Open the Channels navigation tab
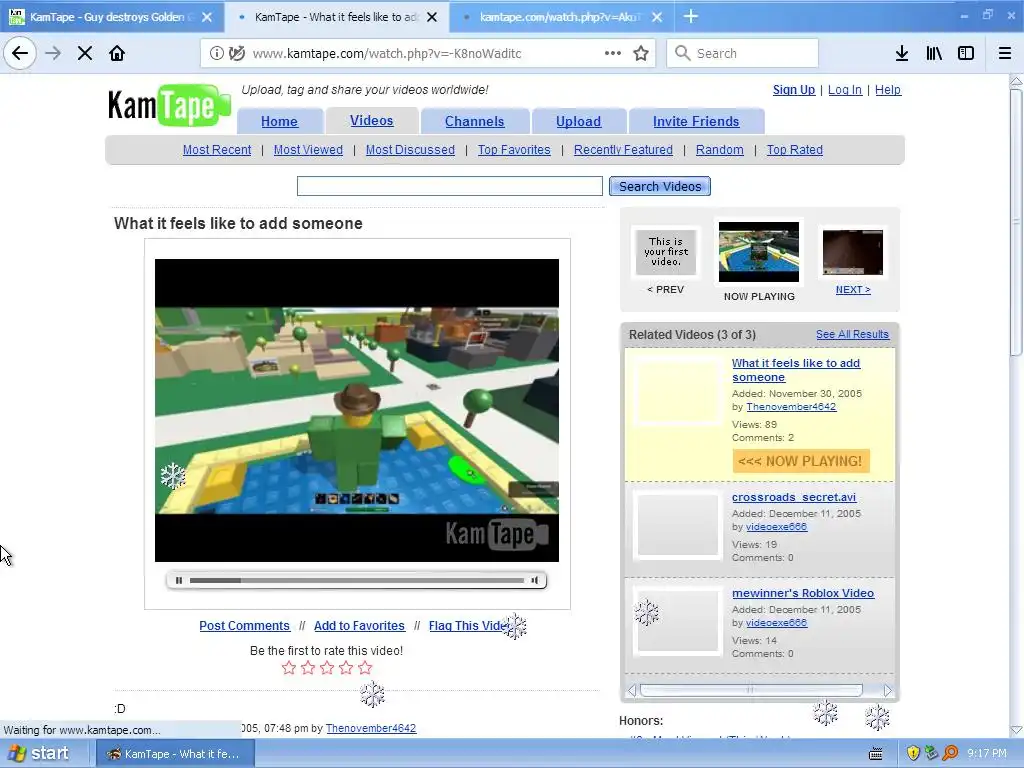 [x=475, y=121]
